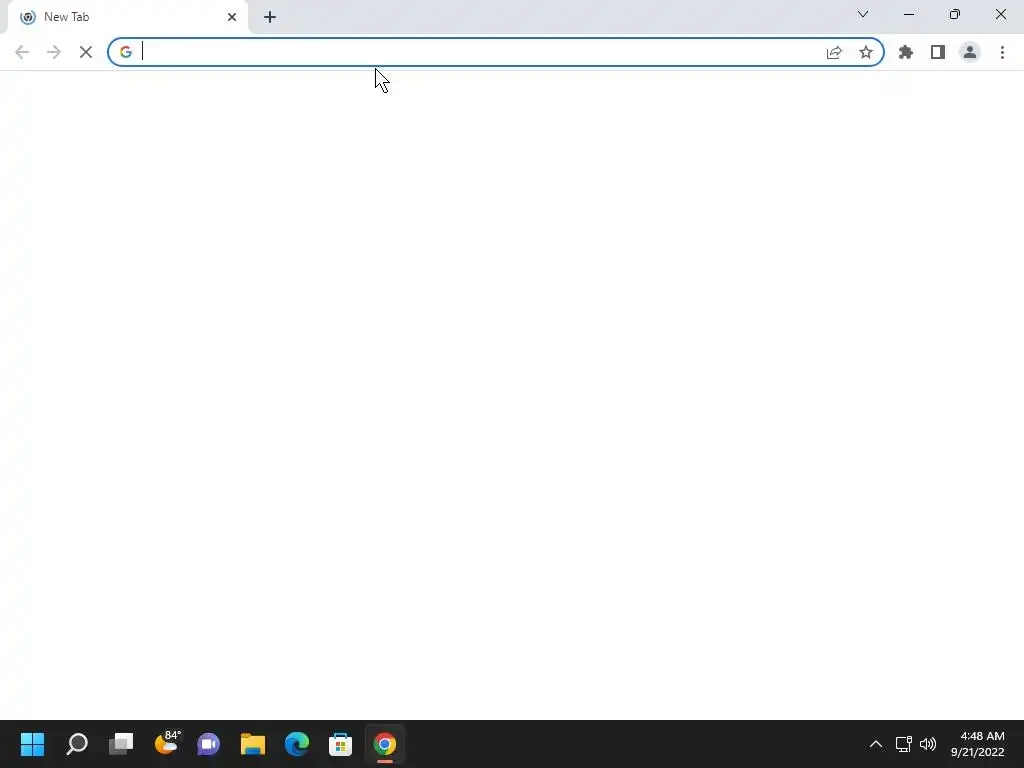Go back to previous page
Image resolution: width=1024 pixels, height=768 pixels.
click(x=22, y=52)
